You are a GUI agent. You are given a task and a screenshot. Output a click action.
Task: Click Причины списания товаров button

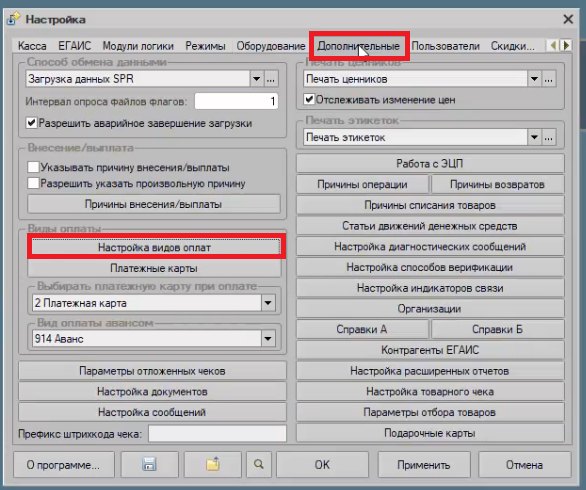(430, 205)
